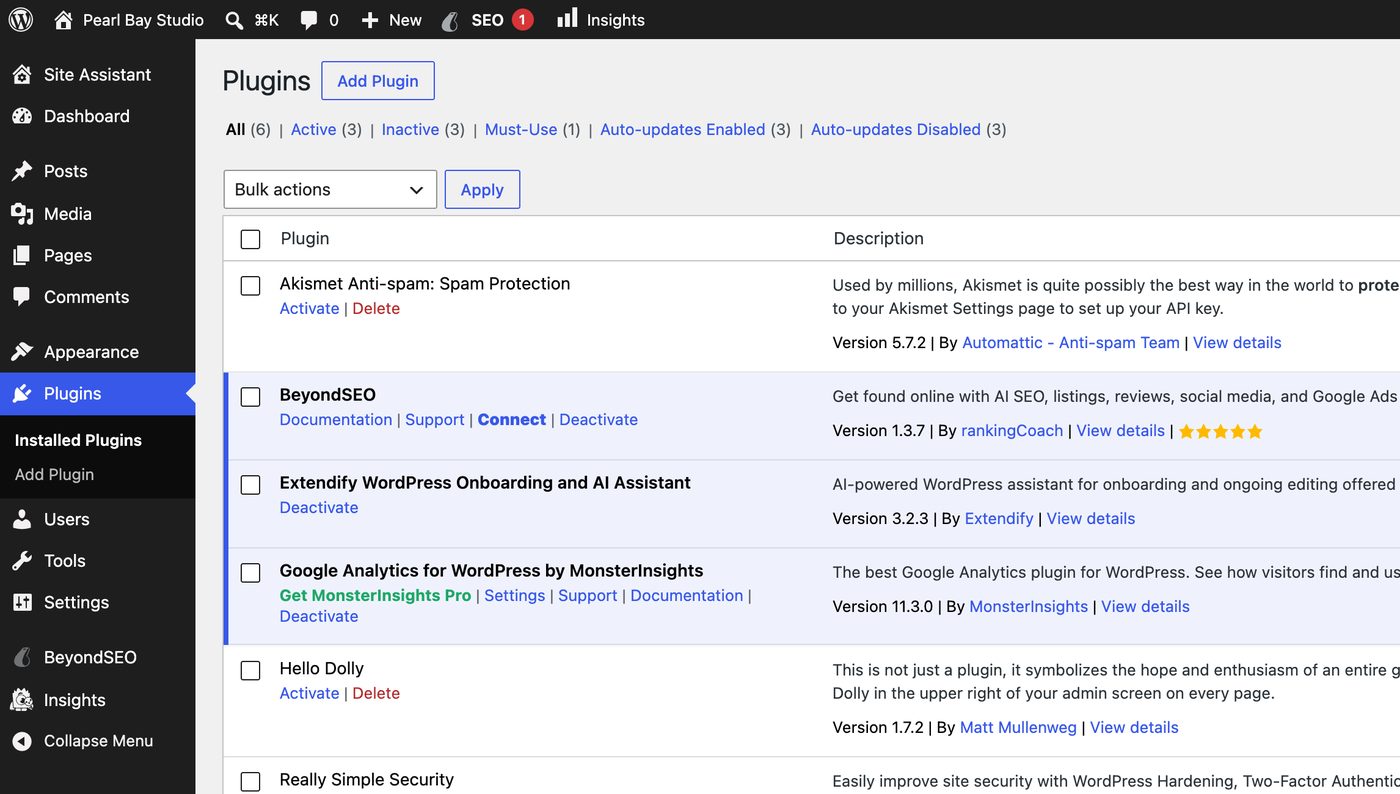
Task: Show Must-Use plugins filter
Action: pos(521,129)
